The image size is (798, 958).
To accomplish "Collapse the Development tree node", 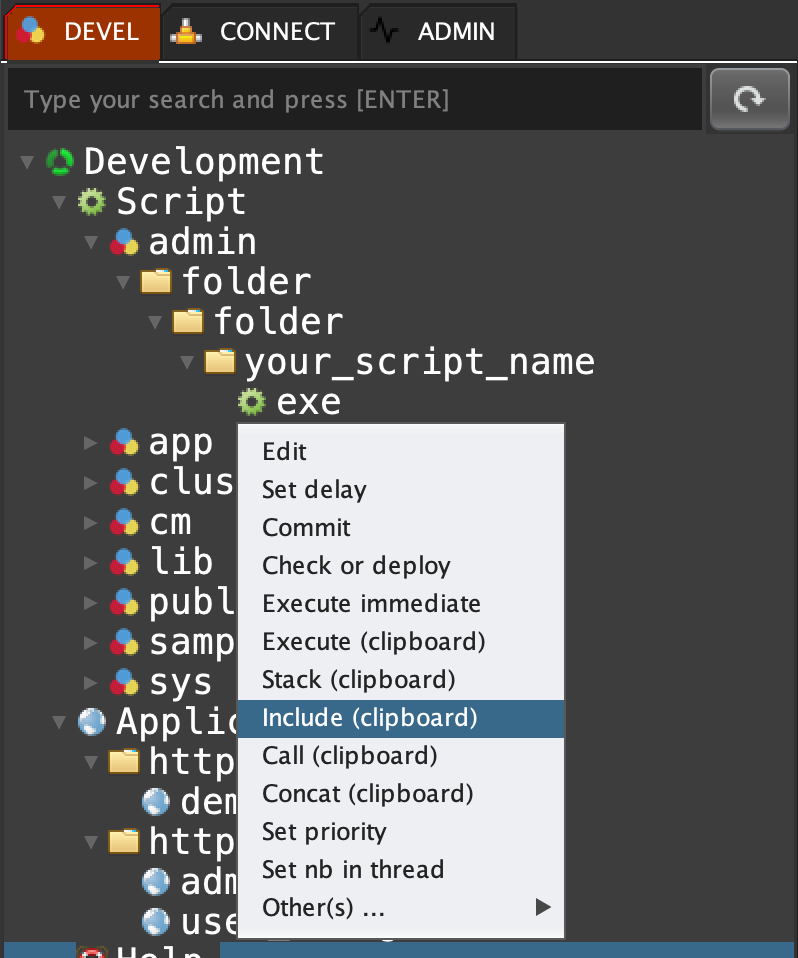I will (x=27, y=162).
